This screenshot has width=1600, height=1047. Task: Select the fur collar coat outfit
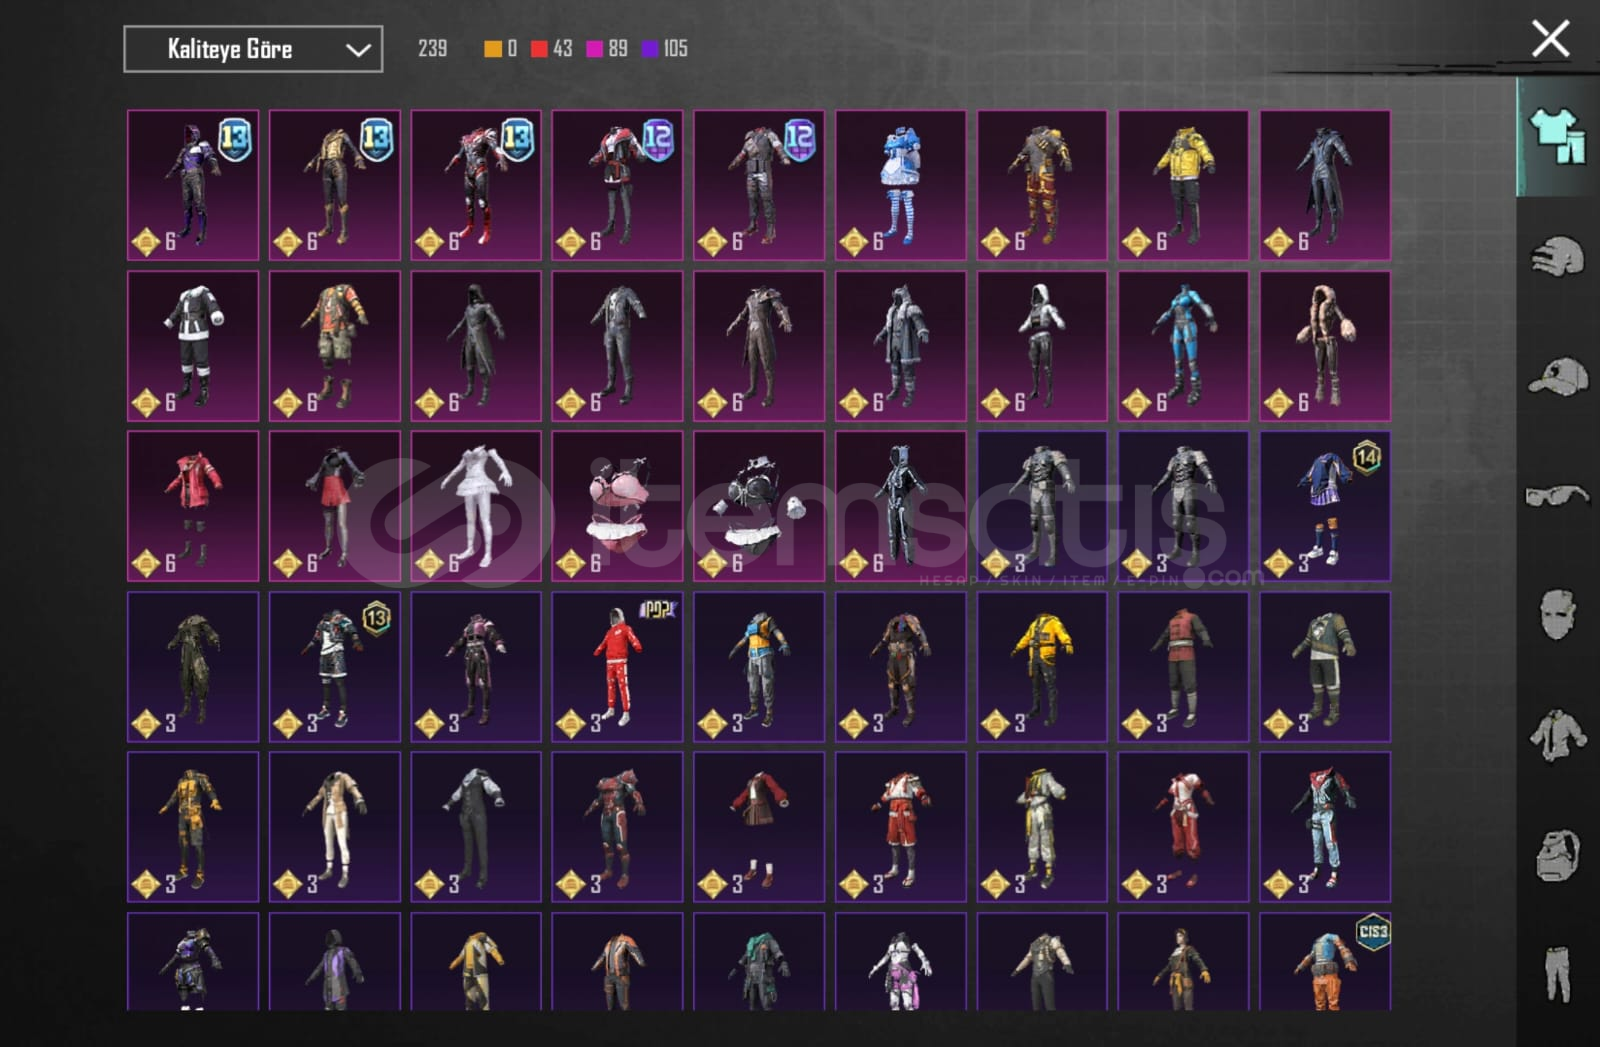(x=1325, y=346)
